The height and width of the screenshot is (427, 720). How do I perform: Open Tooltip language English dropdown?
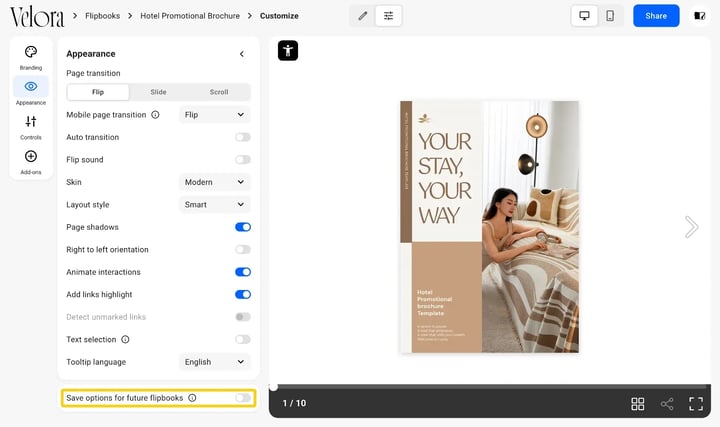coord(214,362)
